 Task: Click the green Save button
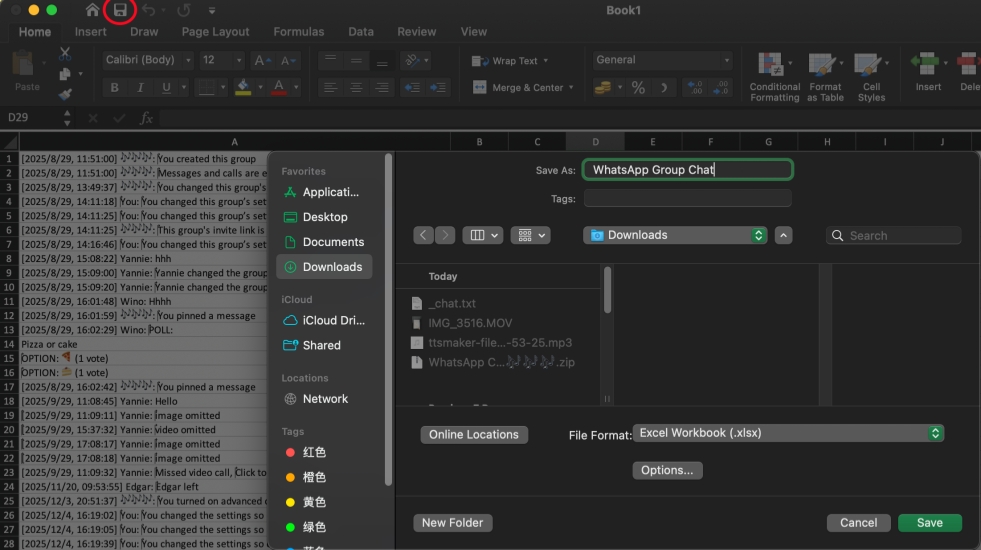pyautogui.click(x=929, y=523)
